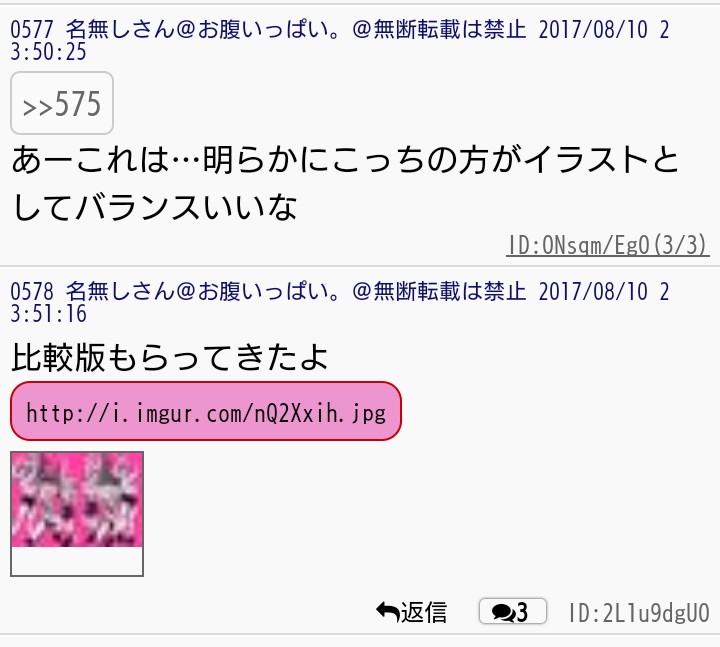
Task: Click the white caption area under thumbnail
Action: [x=77, y=561]
